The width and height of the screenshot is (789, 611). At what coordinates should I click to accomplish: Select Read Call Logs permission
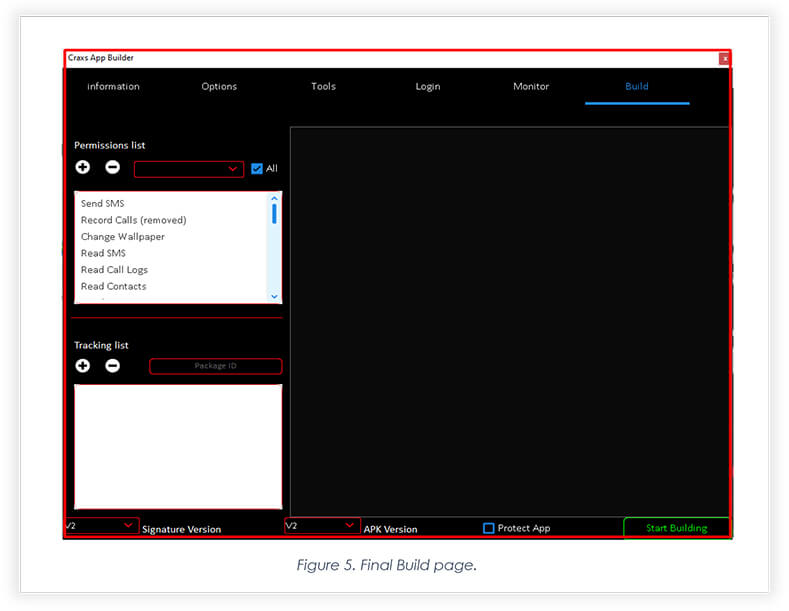pyautogui.click(x=114, y=270)
